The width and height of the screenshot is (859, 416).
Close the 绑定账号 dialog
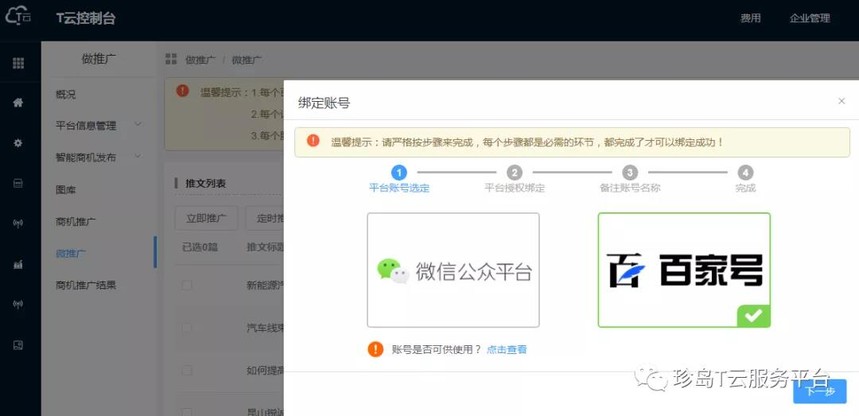tap(841, 101)
